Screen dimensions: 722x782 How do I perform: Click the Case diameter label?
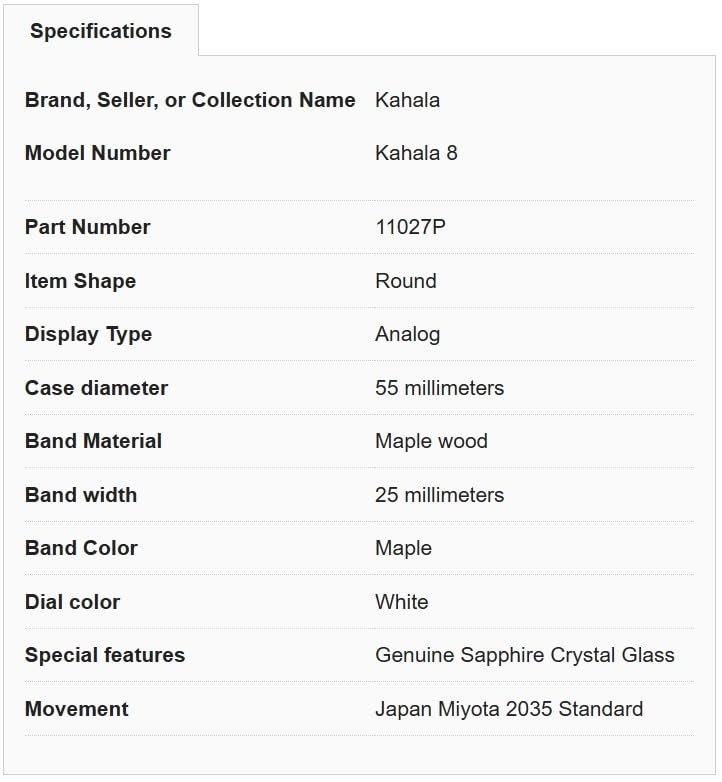tap(96, 388)
